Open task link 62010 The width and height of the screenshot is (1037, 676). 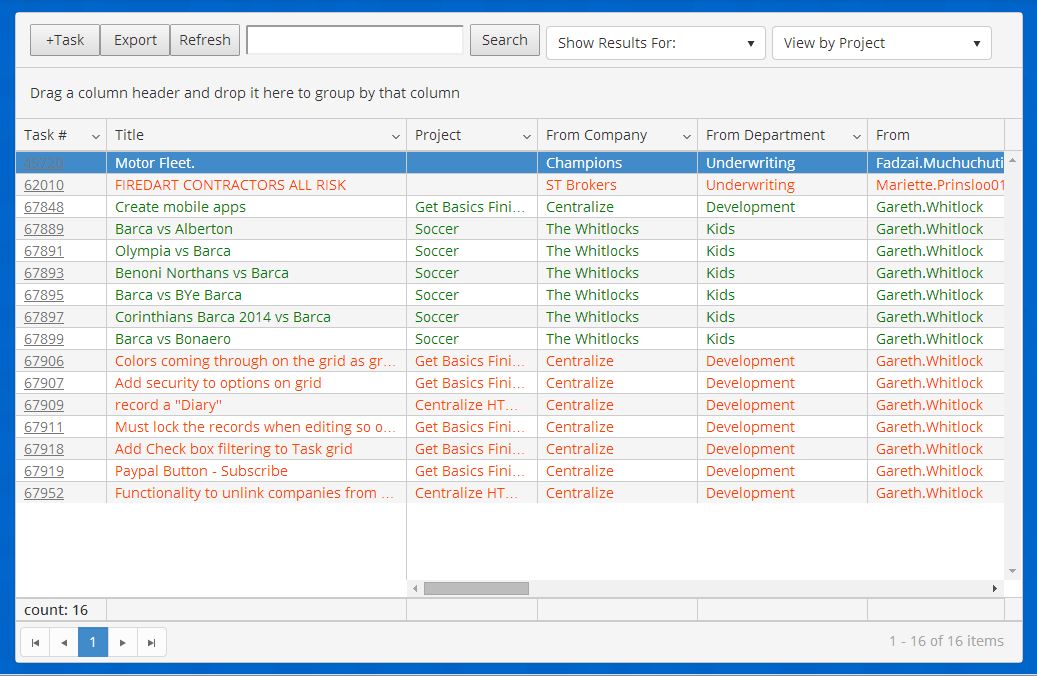pyautogui.click(x=44, y=185)
